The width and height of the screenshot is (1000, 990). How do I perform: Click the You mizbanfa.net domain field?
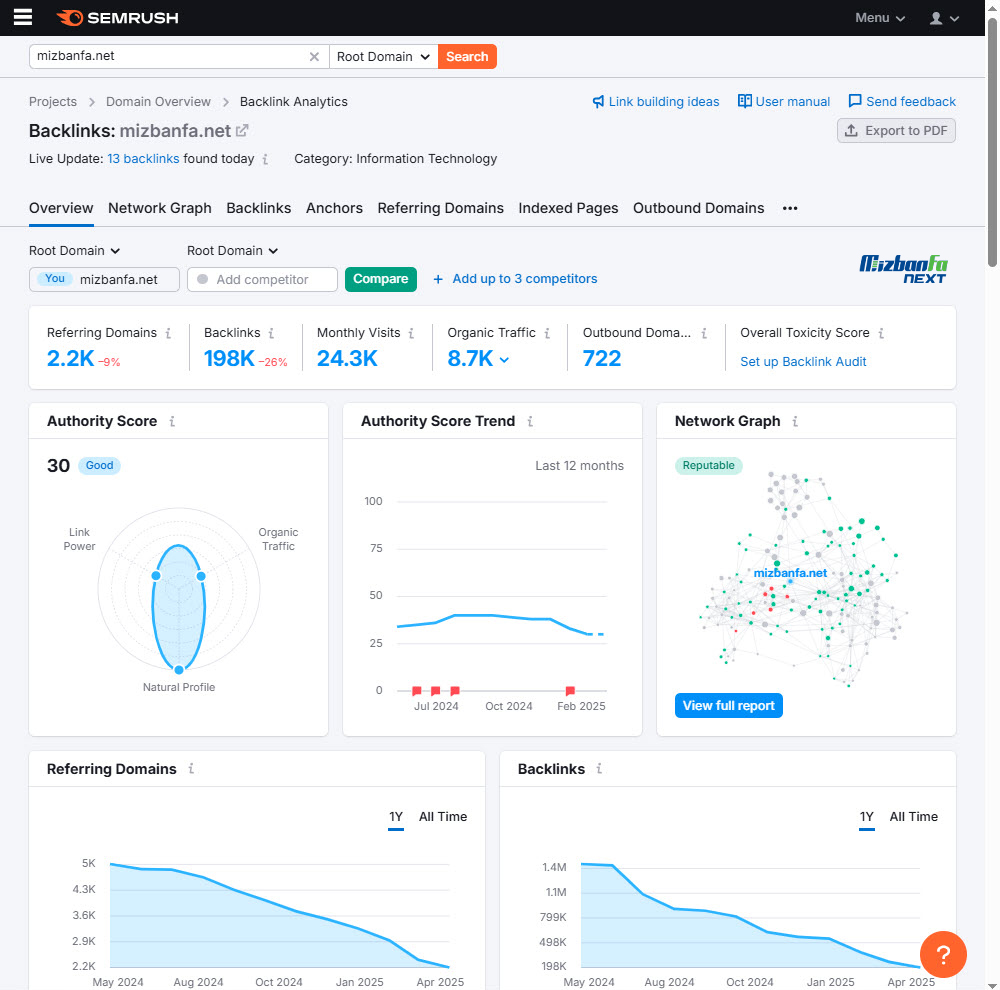(104, 279)
